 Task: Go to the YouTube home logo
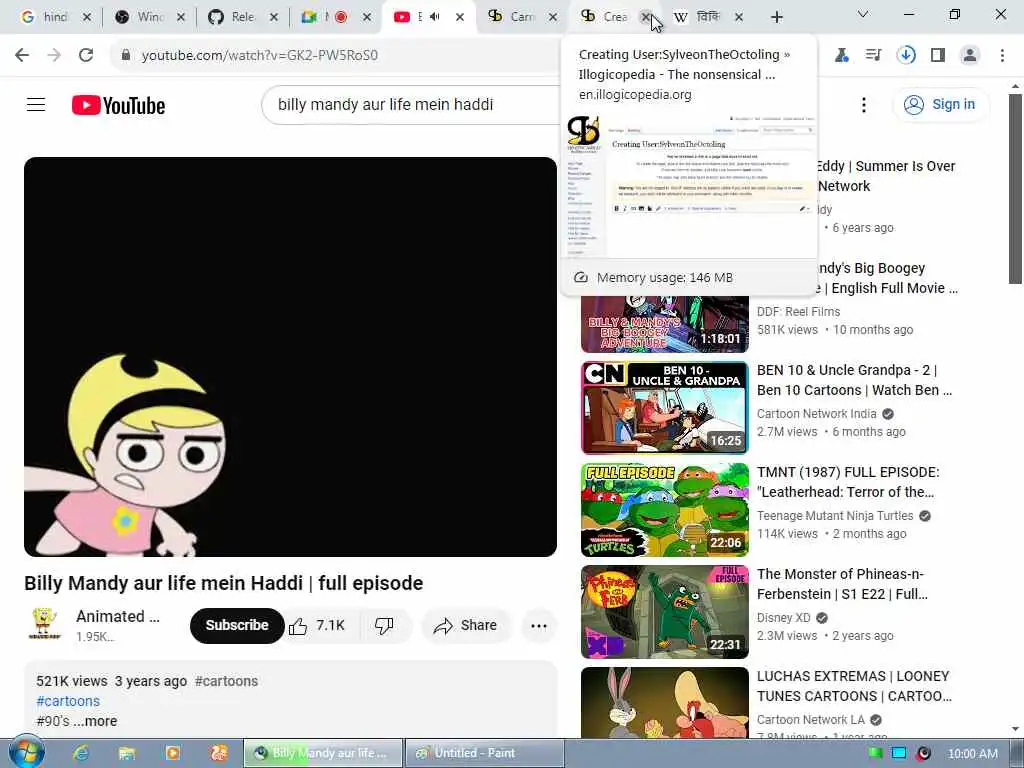point(118,105)
